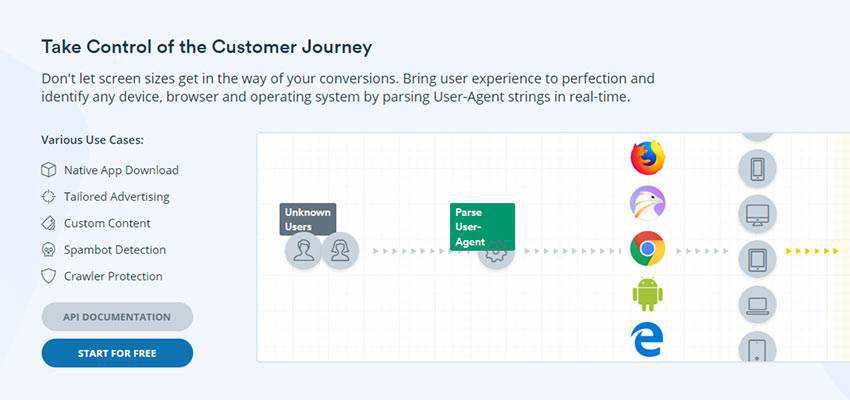850x400 pixels.
Task: Click the purple Pale Moon browser icon
Action: pyautogui.click(x=647, y=203)
